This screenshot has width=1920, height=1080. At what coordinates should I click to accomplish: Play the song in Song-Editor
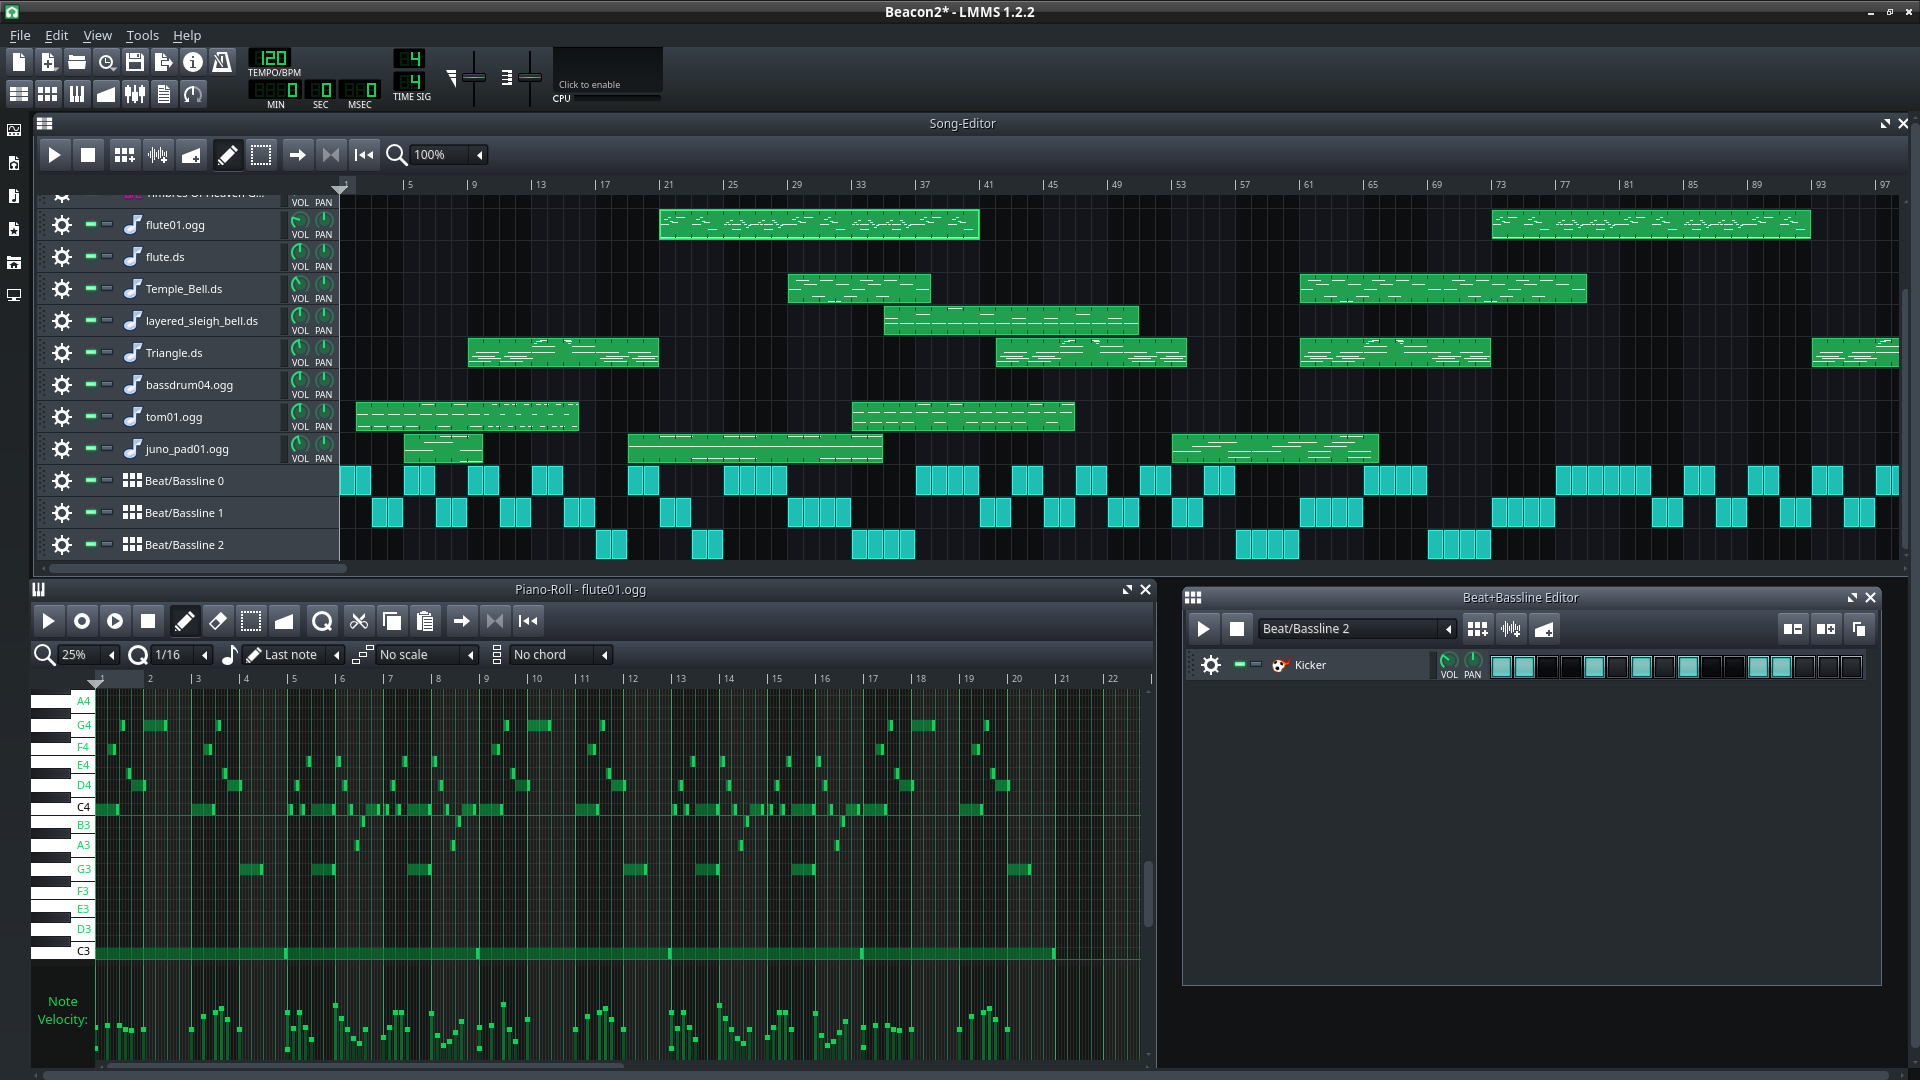pos(54,155)
